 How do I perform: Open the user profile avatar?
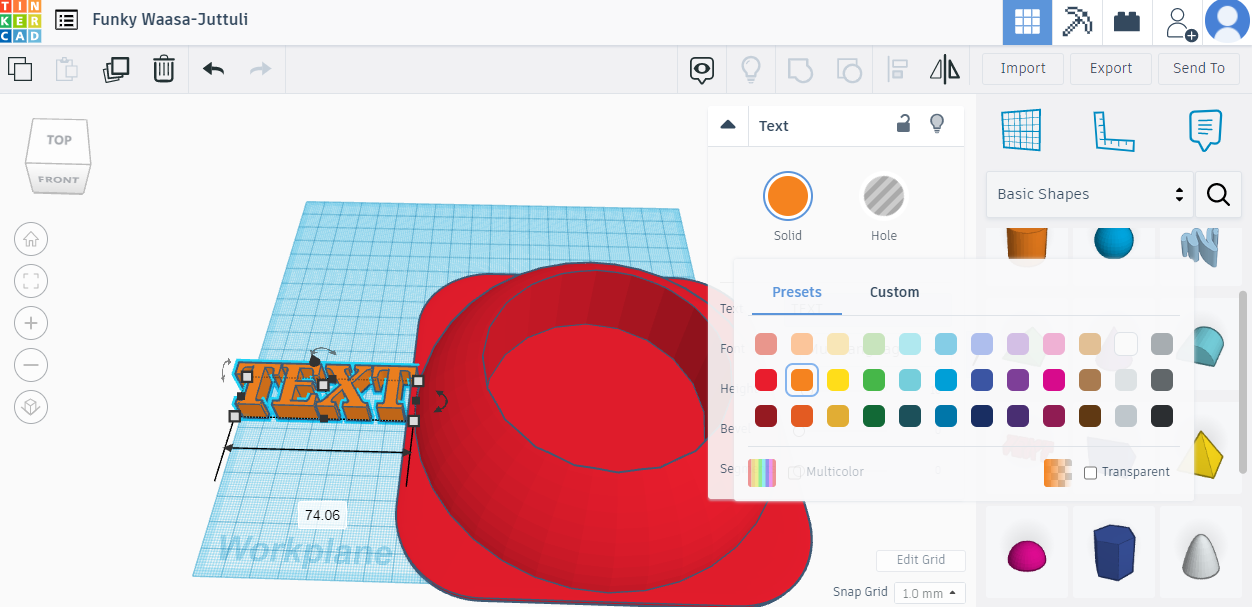1227,22
